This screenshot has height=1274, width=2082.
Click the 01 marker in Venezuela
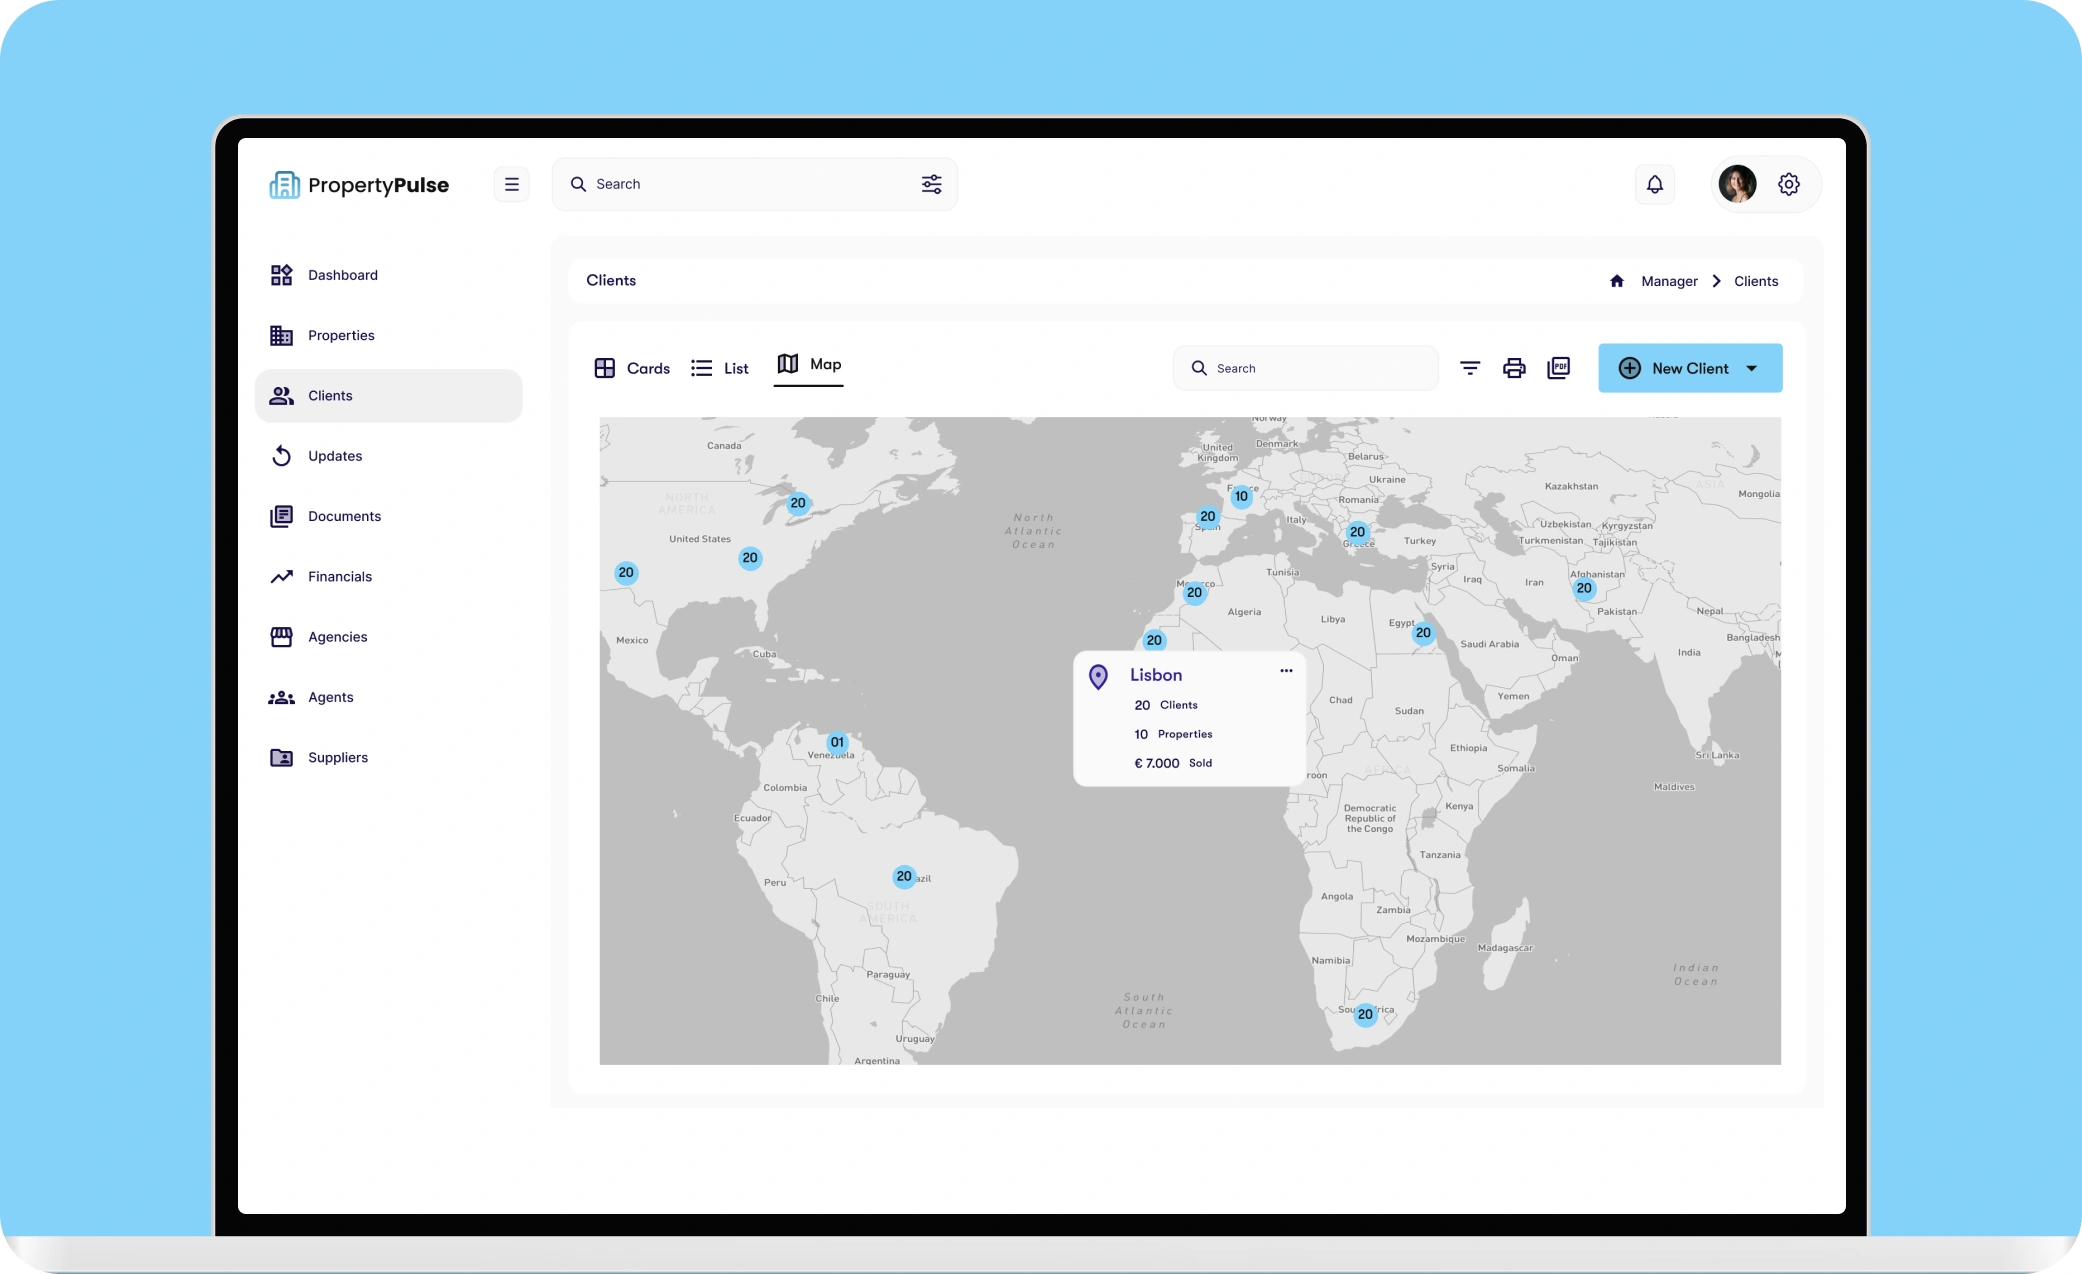tap(837, 742)
